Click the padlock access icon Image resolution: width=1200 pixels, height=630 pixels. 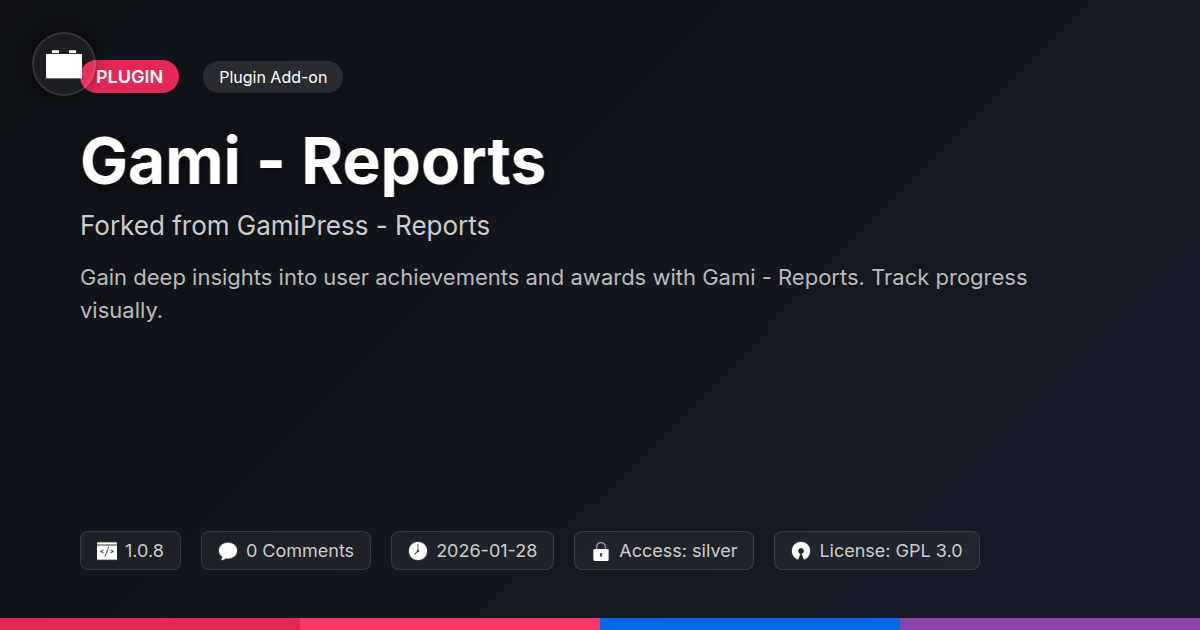[601, 551]
